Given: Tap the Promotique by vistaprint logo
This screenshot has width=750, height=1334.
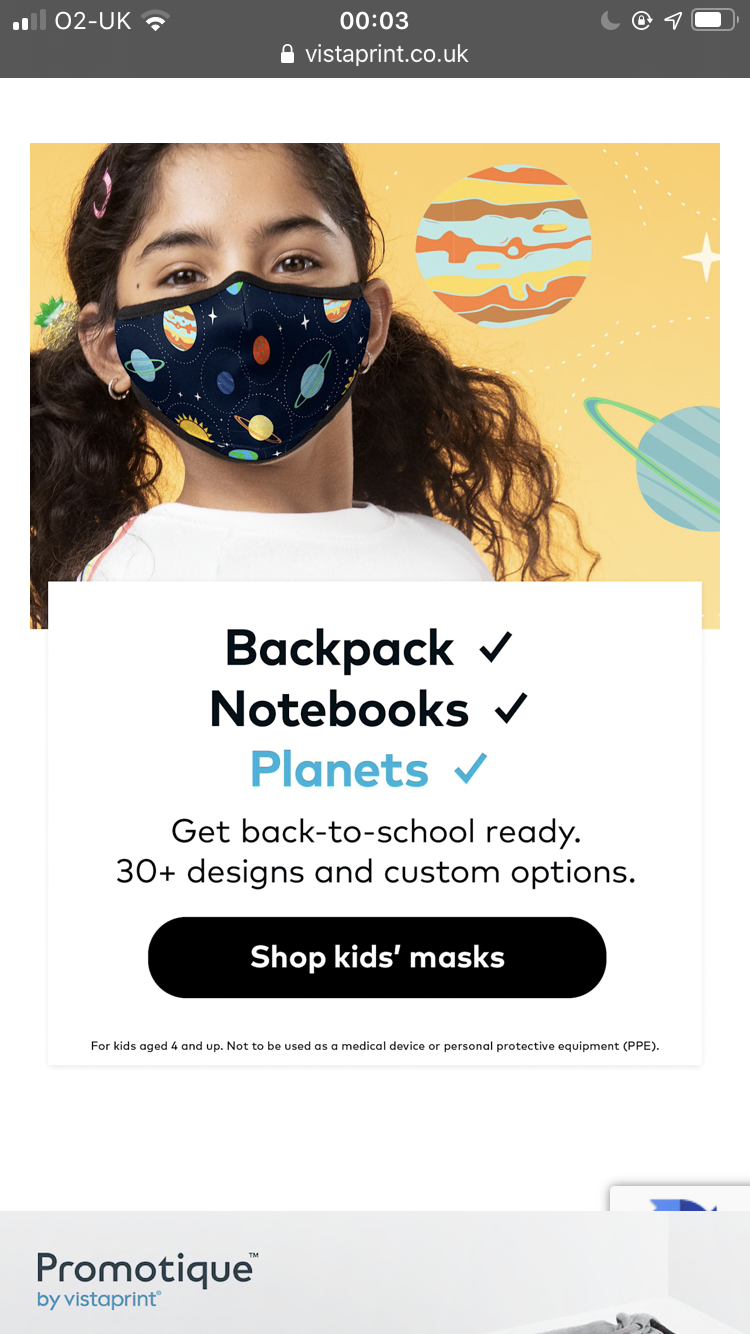Looking at the screenshot, I should point(147,1279).
